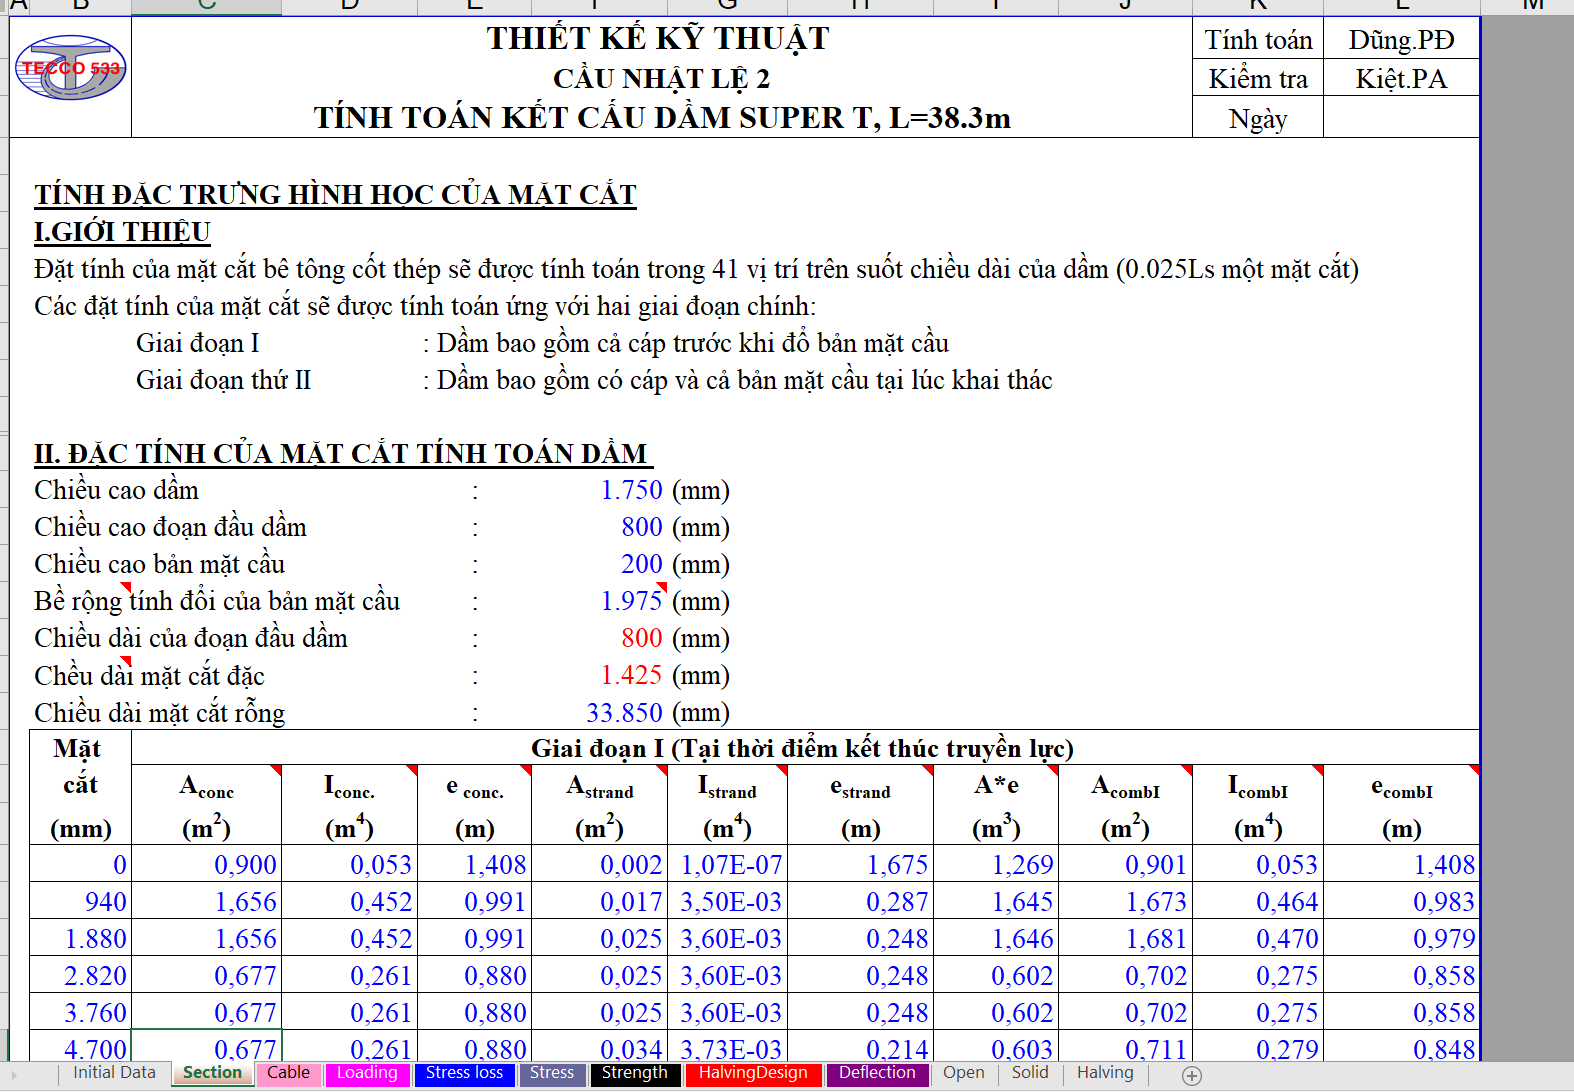This screenshot has height=1092, width=1574.
Task: Go to the Stress loss sheet tab
Action: tap(464, 1073)
